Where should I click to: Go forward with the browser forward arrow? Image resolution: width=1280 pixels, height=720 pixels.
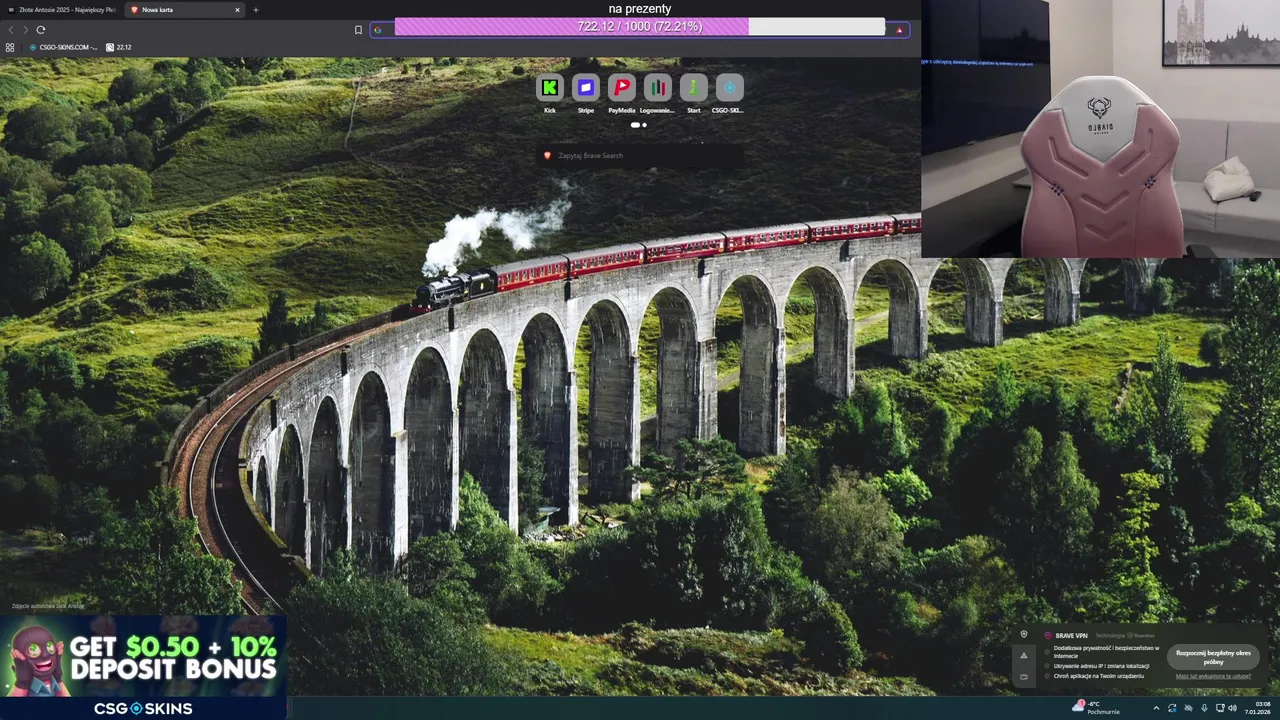point(25,30)
